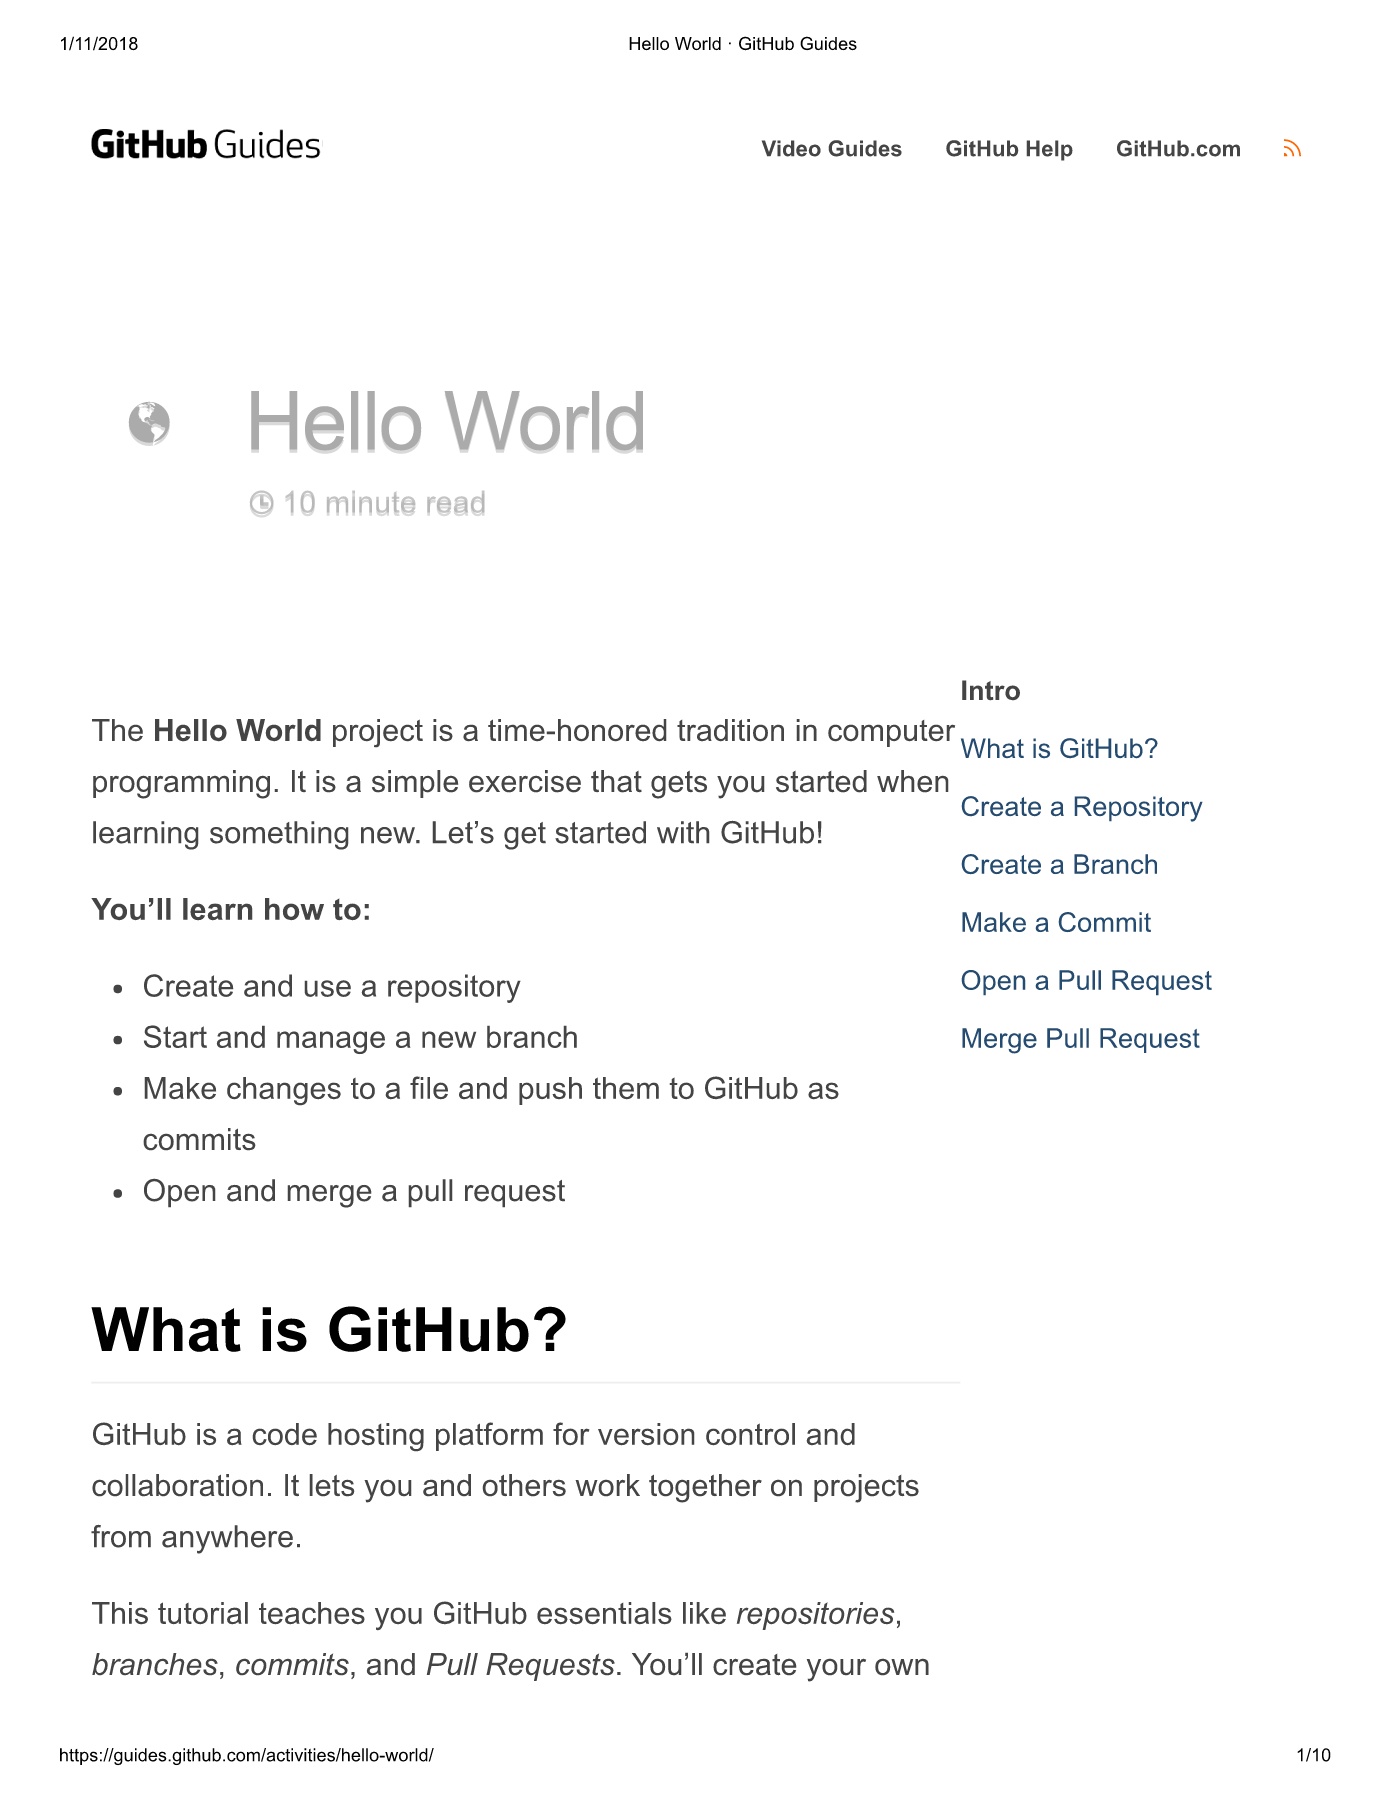Viewport: 1390px width, 1800px height.
Task: Visit GitHub.com from the top navigation
Action: coord(1178,149)
